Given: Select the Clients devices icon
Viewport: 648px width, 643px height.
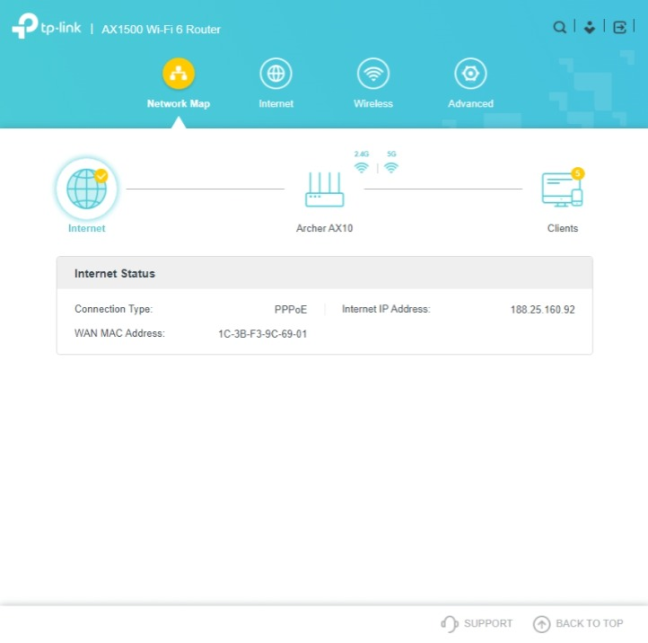Looking at the screenshot, I should [562, 190].
